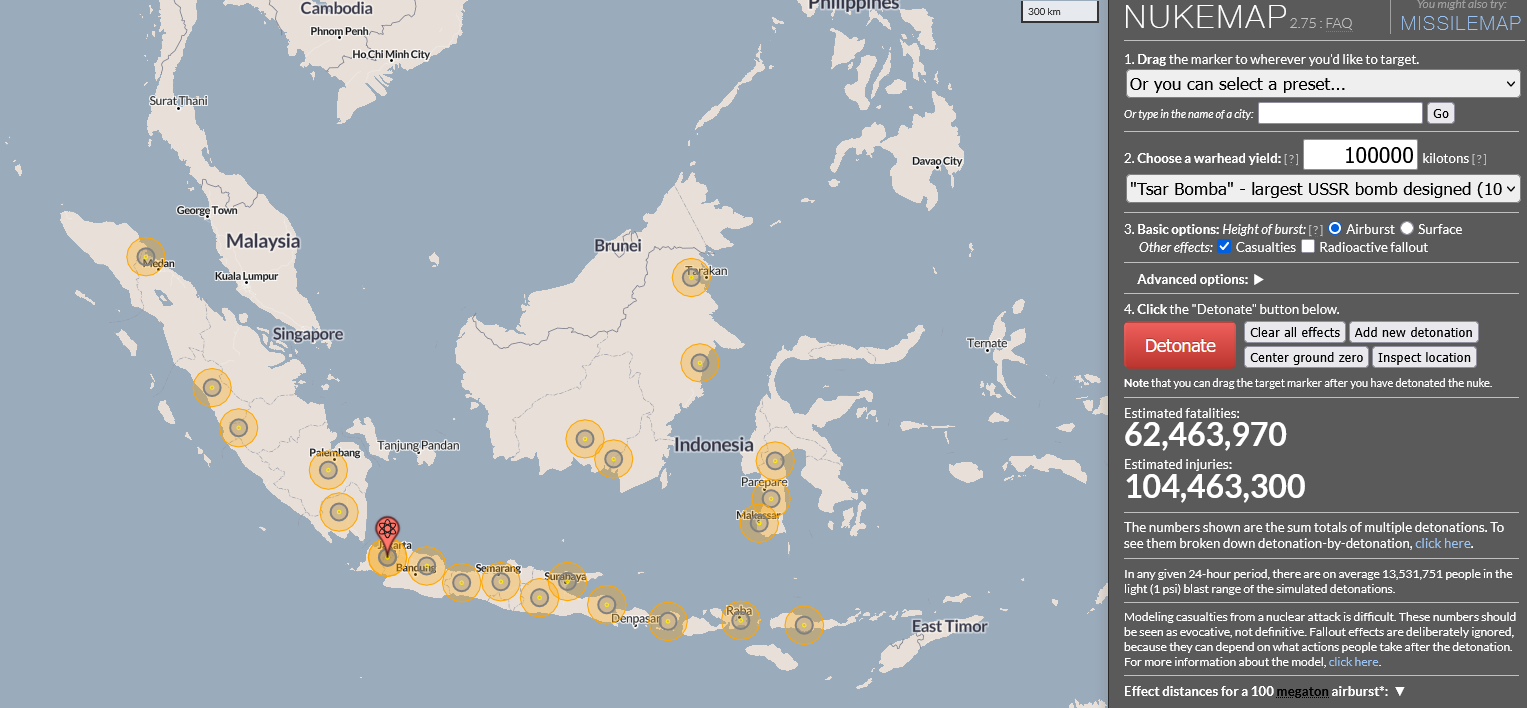Open the MISSILEMAP link
The width and height of the screenshot is (1527, 708).
coord(1460,24)
